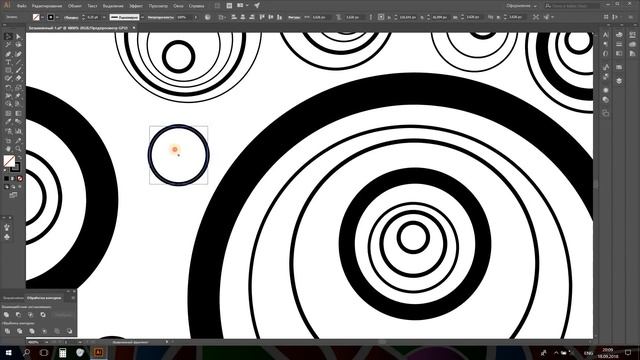640x360 pixels.
Task: Select the Paintbrush tool
Action: (x=18, y=70)
